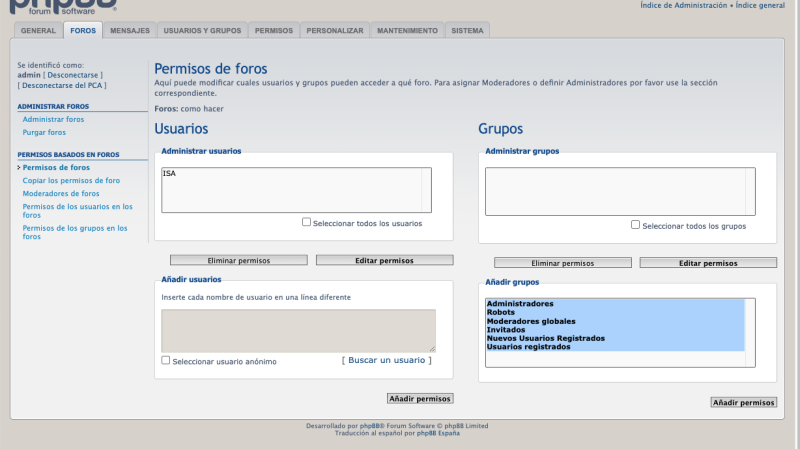
Task: Open the GENERAL tab
Action: pos(38,31)
